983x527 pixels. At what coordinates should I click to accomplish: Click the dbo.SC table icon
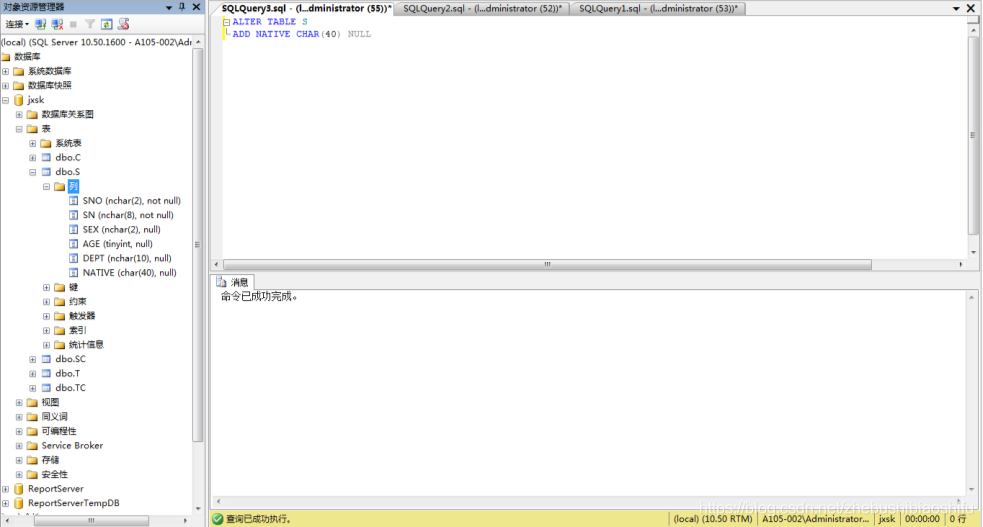point(46,360)
